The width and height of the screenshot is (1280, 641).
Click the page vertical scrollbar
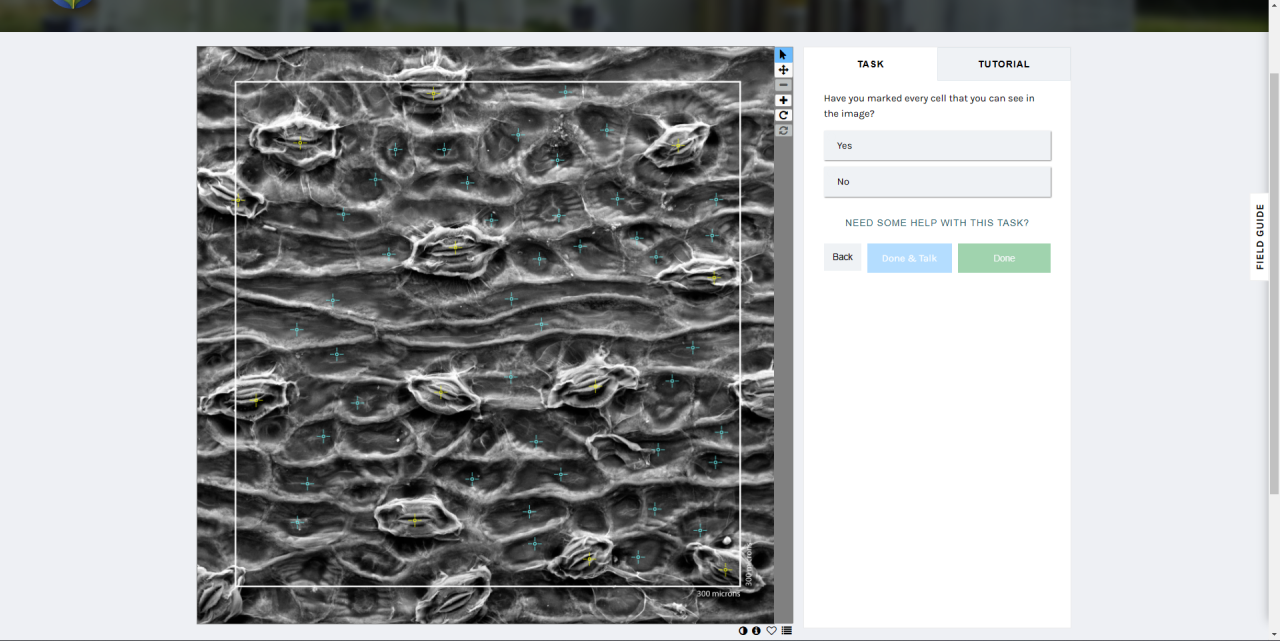(1273, 283)
